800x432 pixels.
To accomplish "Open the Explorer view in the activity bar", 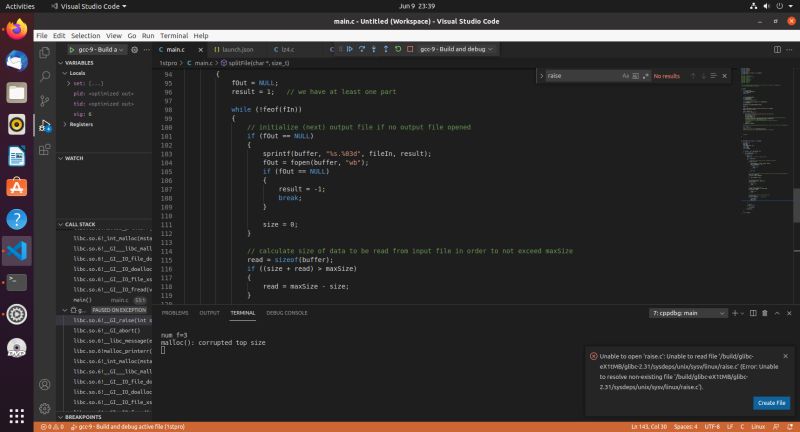I will [45, 52].
